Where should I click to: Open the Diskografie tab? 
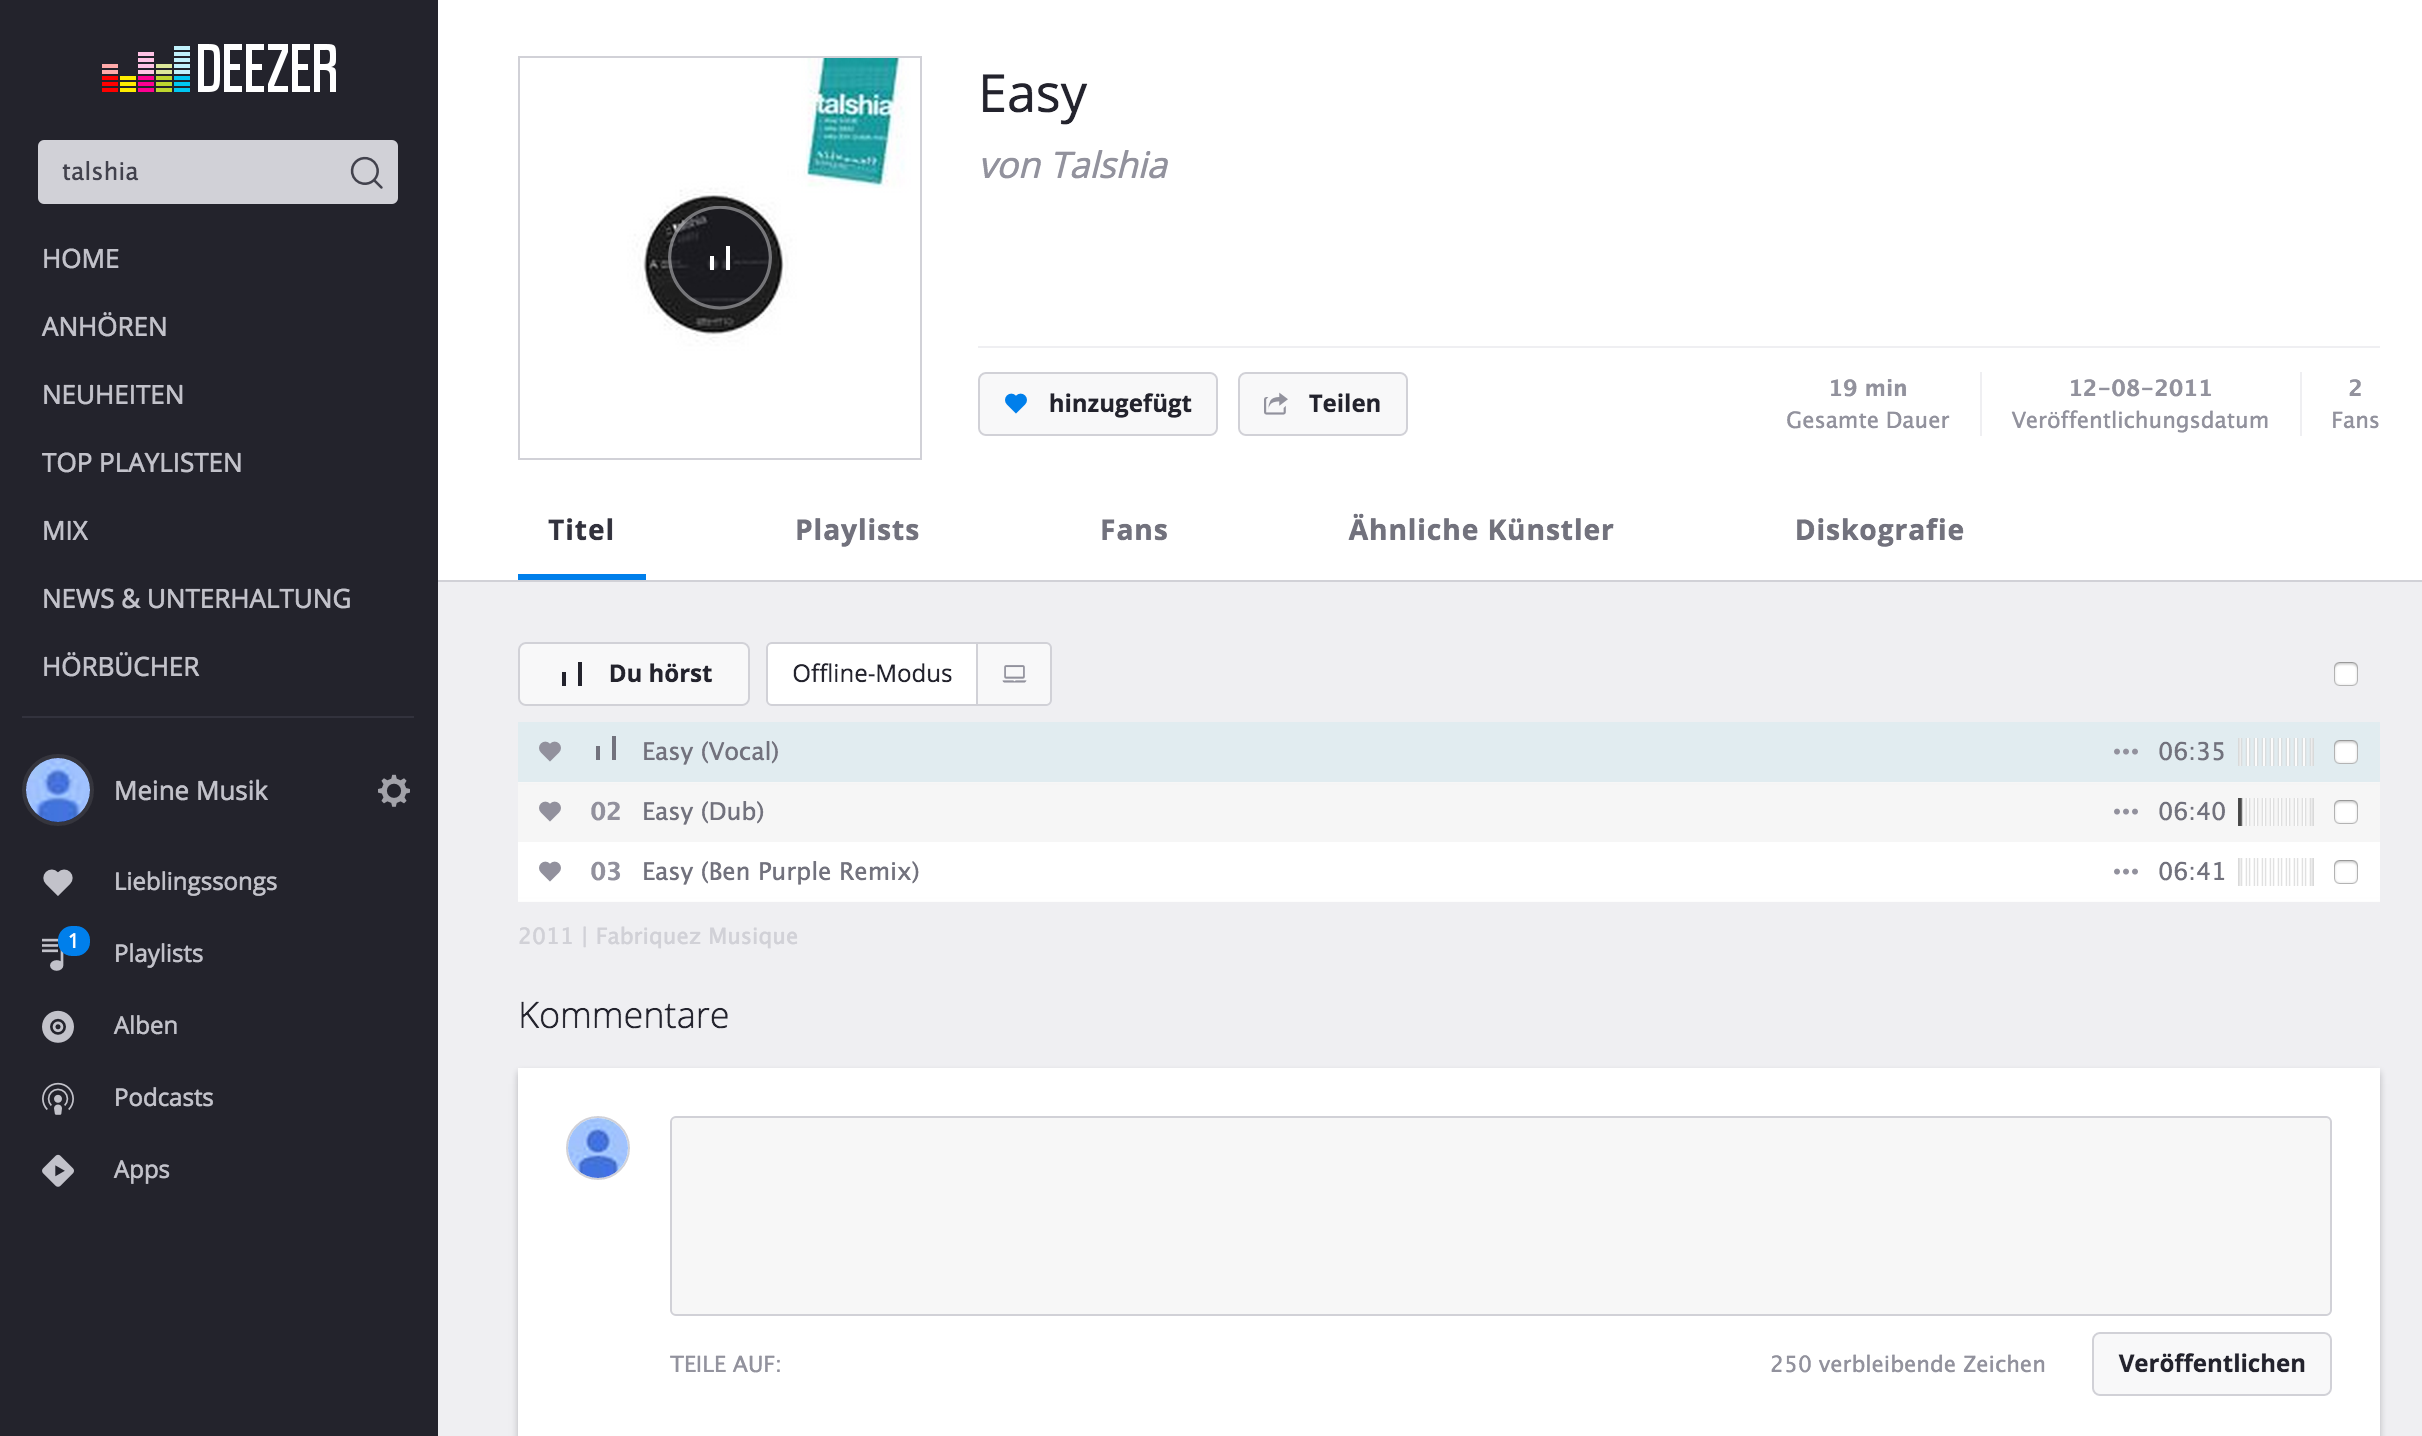click(x=1879, y=530)
